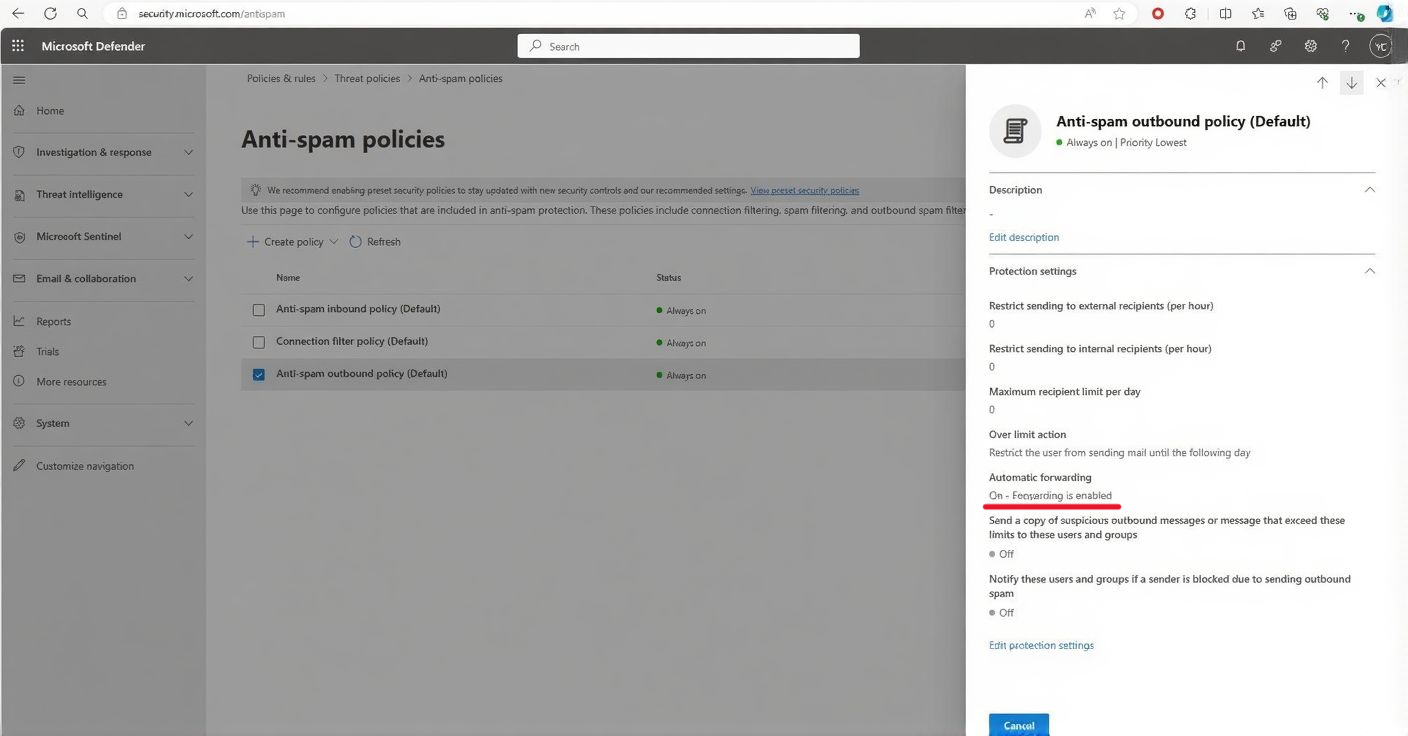Reload the page in the browser
Viewport: 1408px width, 736px height.
(50, 14)
